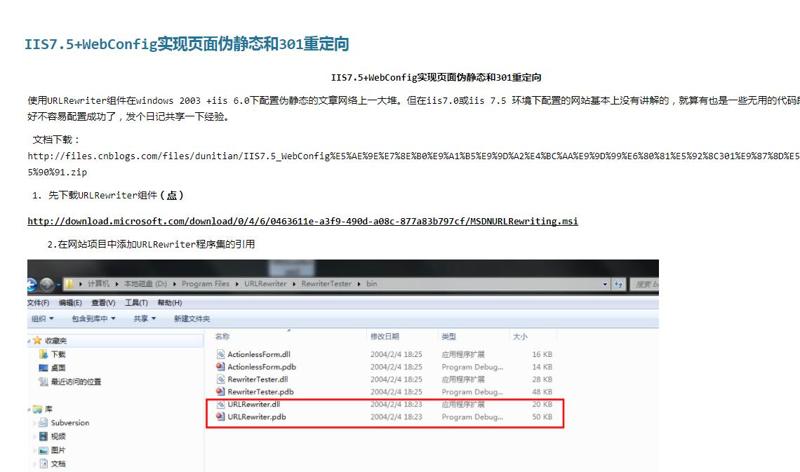Click the URLRewriter.pdb file icon
The image size is (800, 472).
[220, 416]
